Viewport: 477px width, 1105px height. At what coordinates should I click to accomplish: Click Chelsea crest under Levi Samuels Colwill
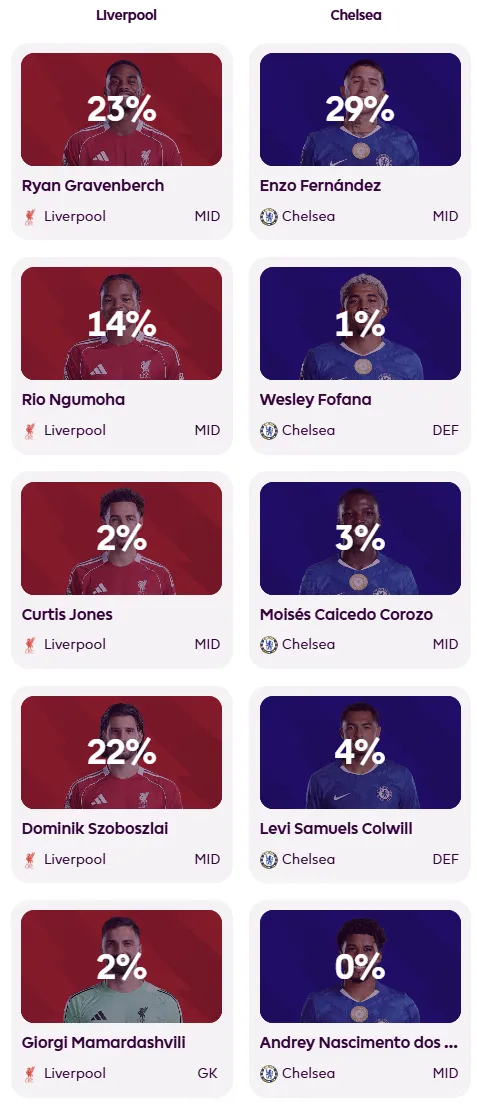coord(268,860)
